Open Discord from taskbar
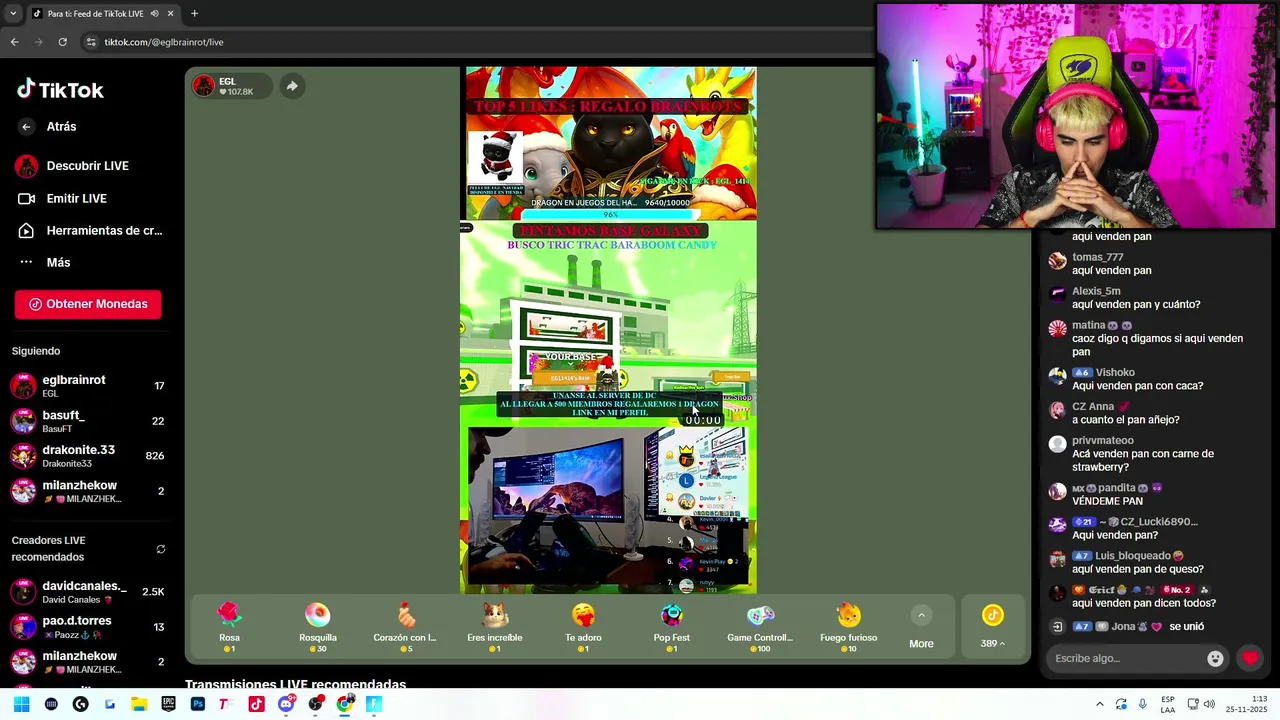This screenshot has width=1280, height=720. (286, 704)
